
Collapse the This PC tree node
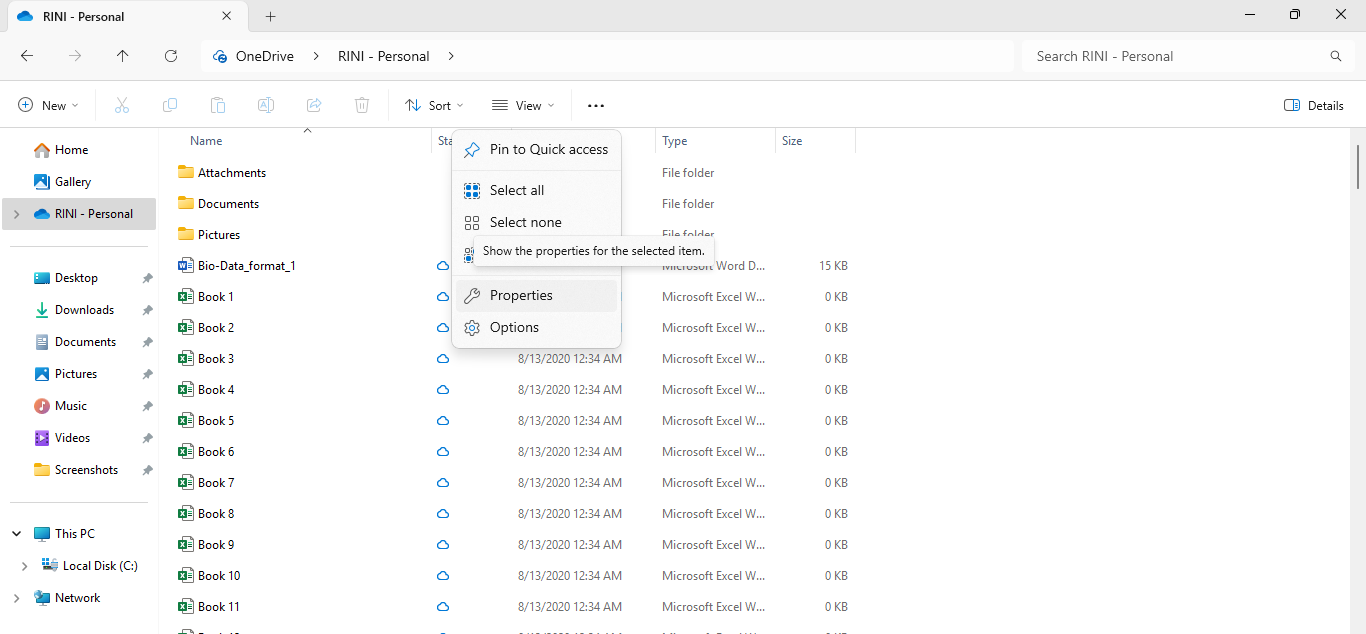coord(16,534)
